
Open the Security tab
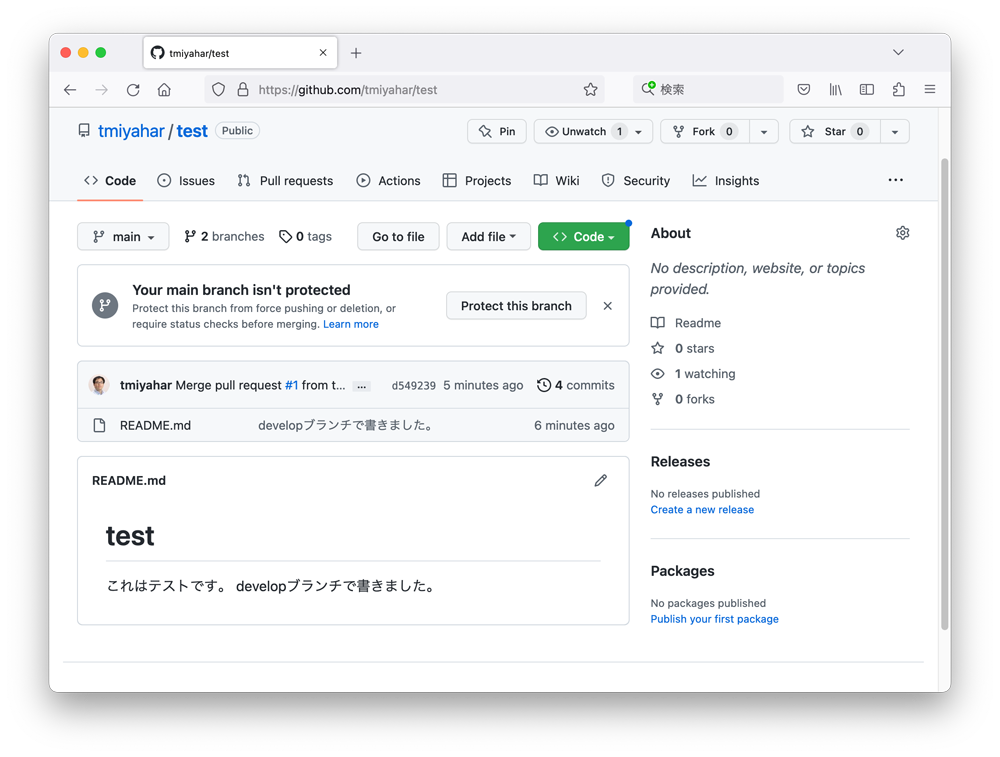pyautogui.click(x=636, y=181)
